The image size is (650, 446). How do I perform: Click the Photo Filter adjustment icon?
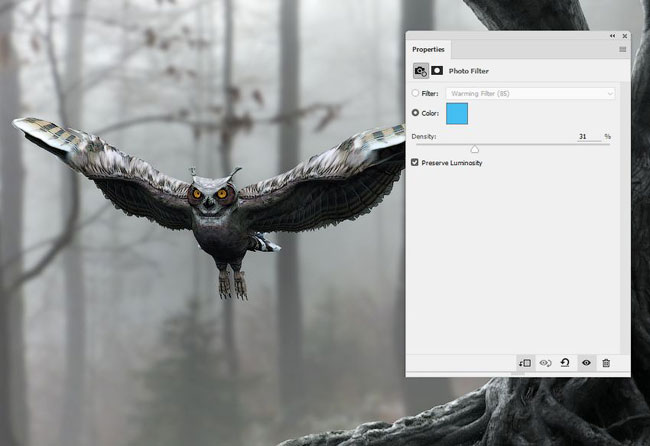point(421,71)
